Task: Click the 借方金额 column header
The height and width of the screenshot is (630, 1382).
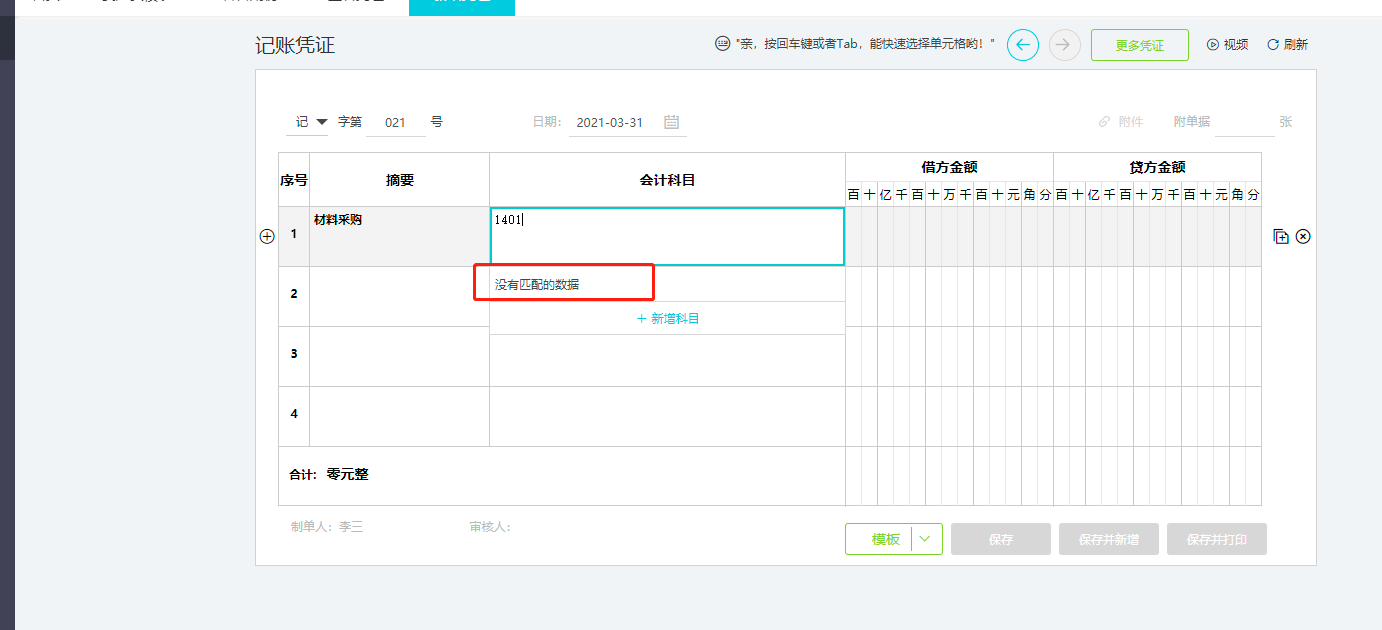Action: click(x=949, y=167)
